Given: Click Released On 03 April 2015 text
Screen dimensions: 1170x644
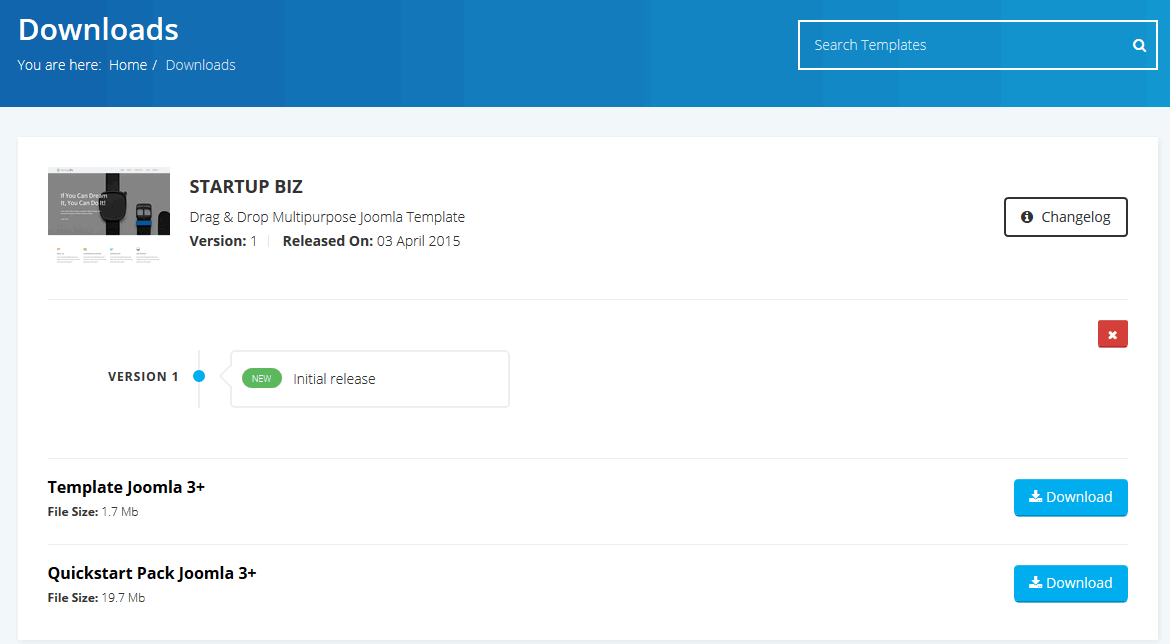Looking at the screenshot, I should point(372,241).
